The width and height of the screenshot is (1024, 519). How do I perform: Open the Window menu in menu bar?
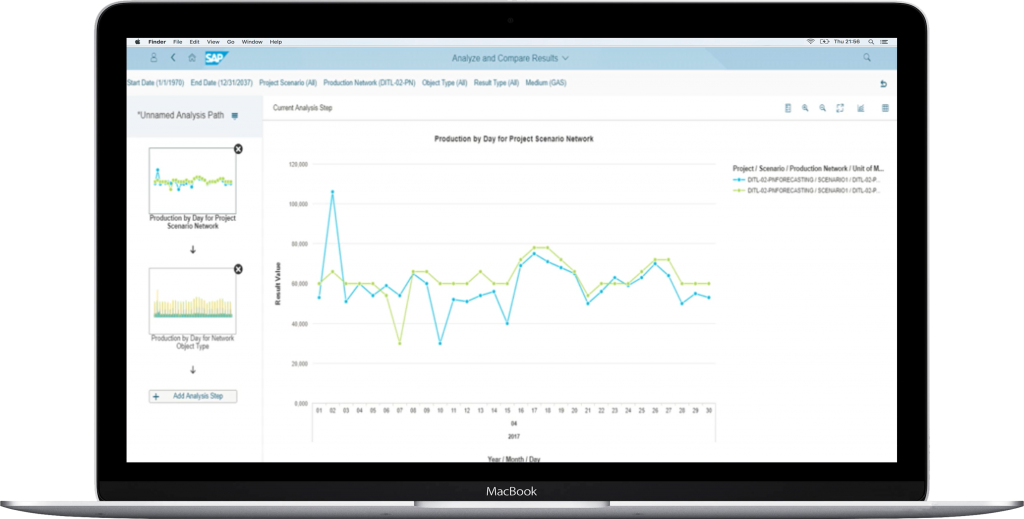(252, 42)
